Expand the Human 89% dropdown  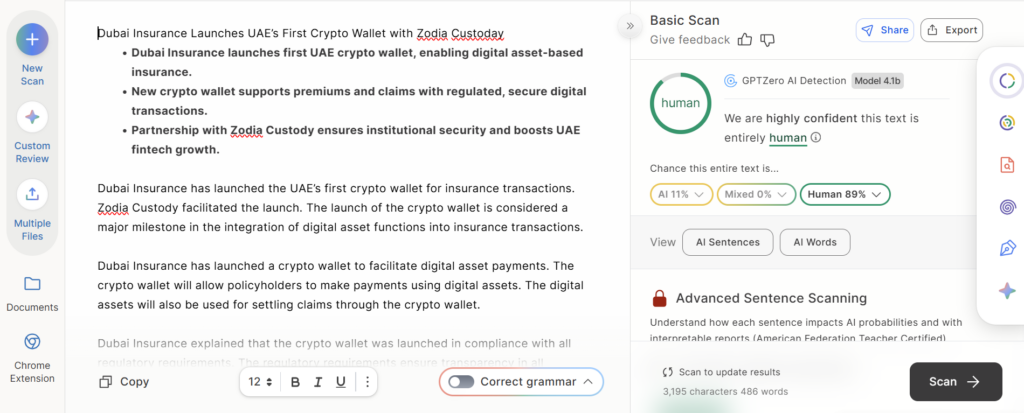coord(845,194)
